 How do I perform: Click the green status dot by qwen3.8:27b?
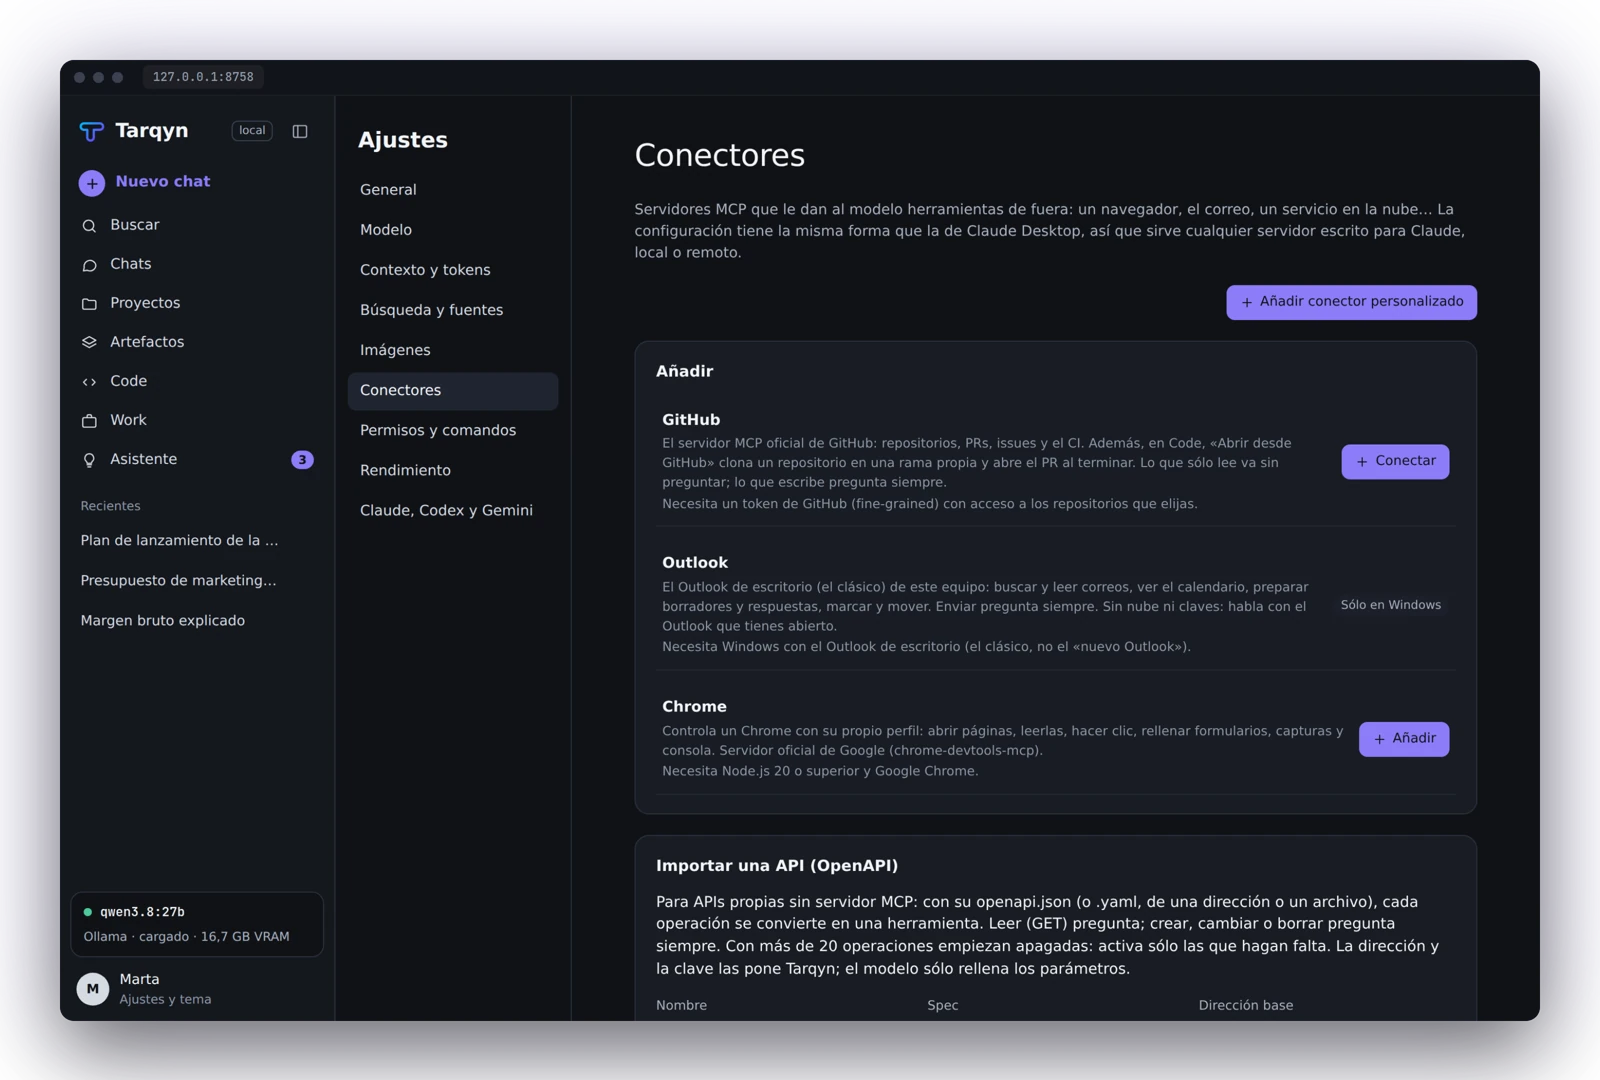[x=88, y=912]
